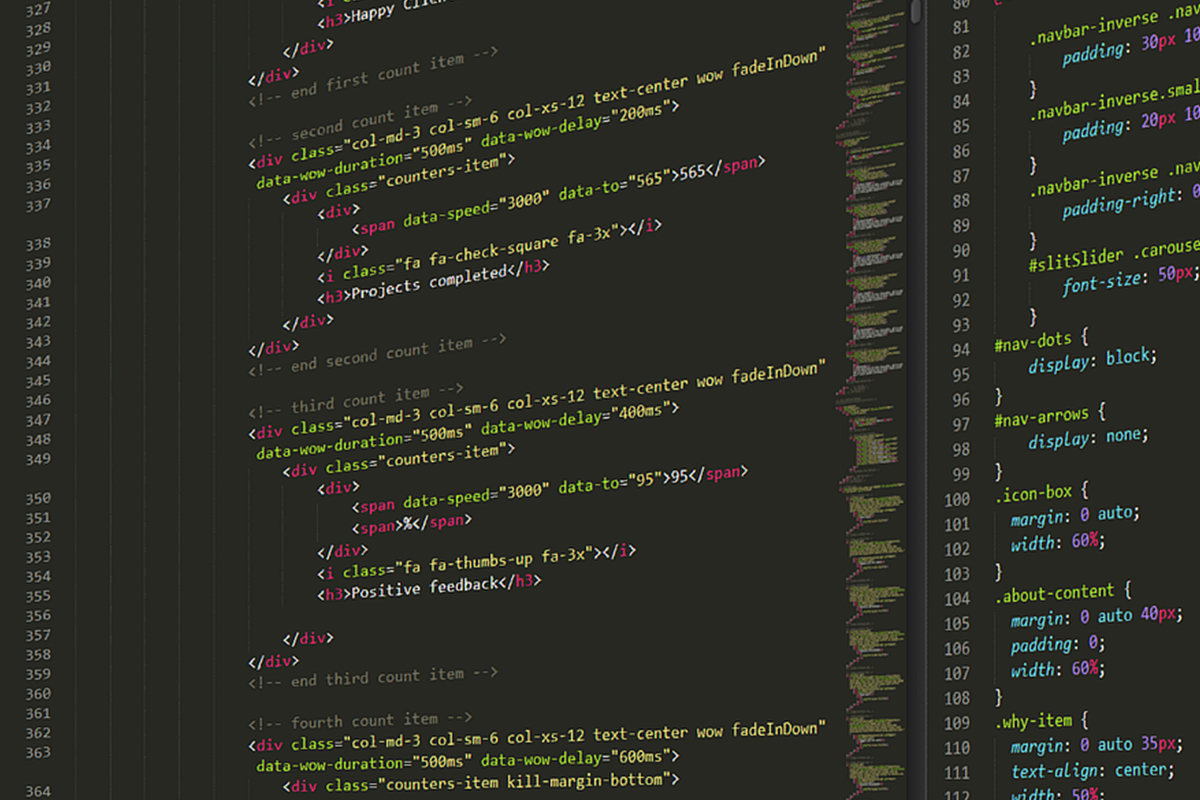Click the .icon-box CSS selector
Screen dimensions: 1200x800
pos(1033,492)
